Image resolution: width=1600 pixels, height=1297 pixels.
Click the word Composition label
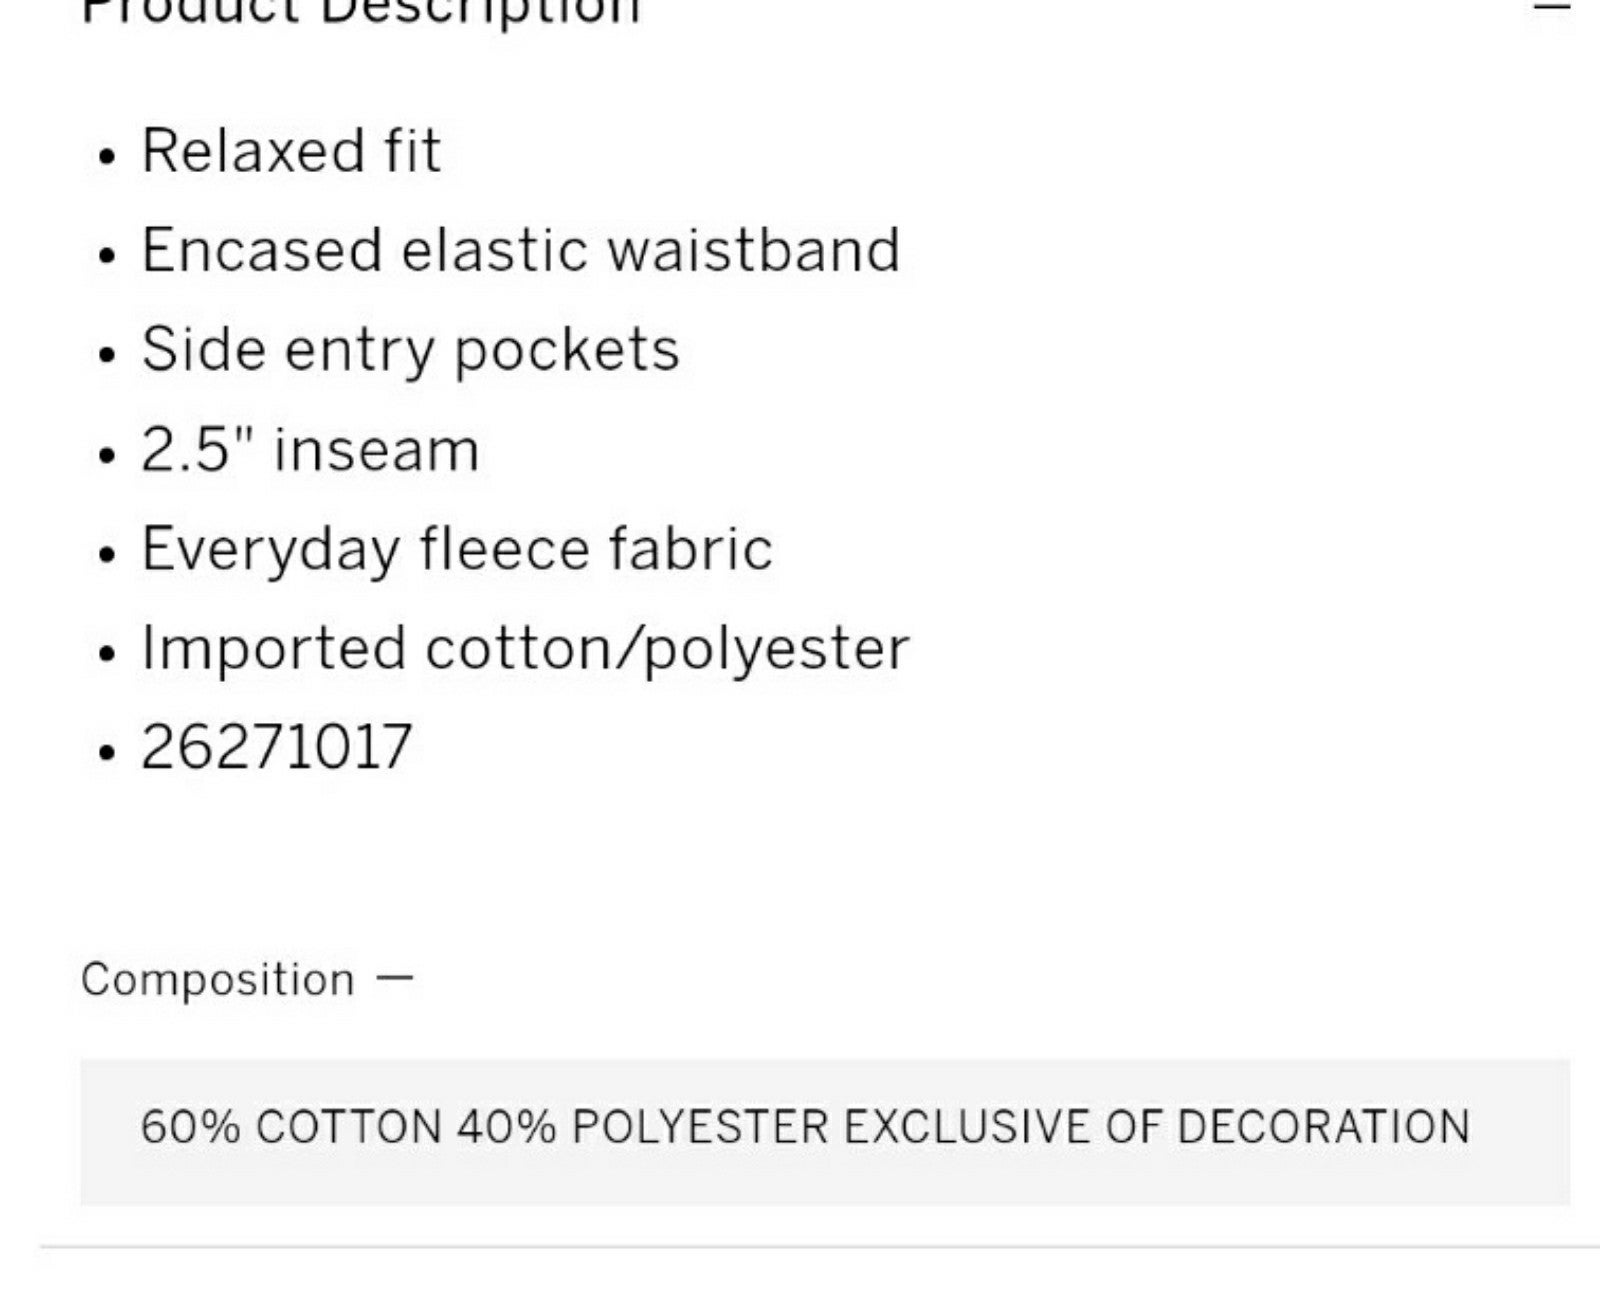coord(218,979)
